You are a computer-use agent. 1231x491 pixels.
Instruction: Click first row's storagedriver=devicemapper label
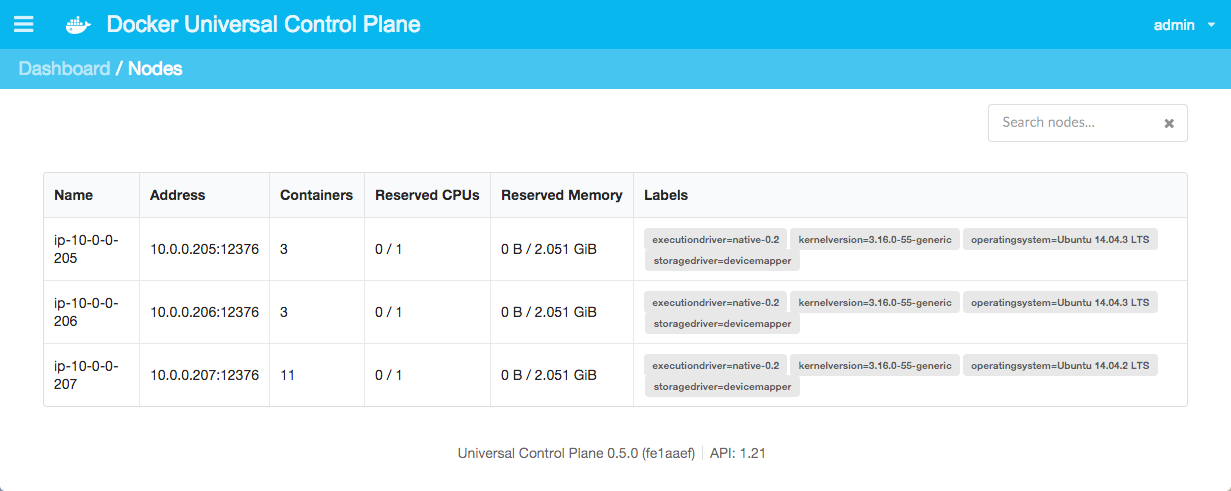[722, 260]
